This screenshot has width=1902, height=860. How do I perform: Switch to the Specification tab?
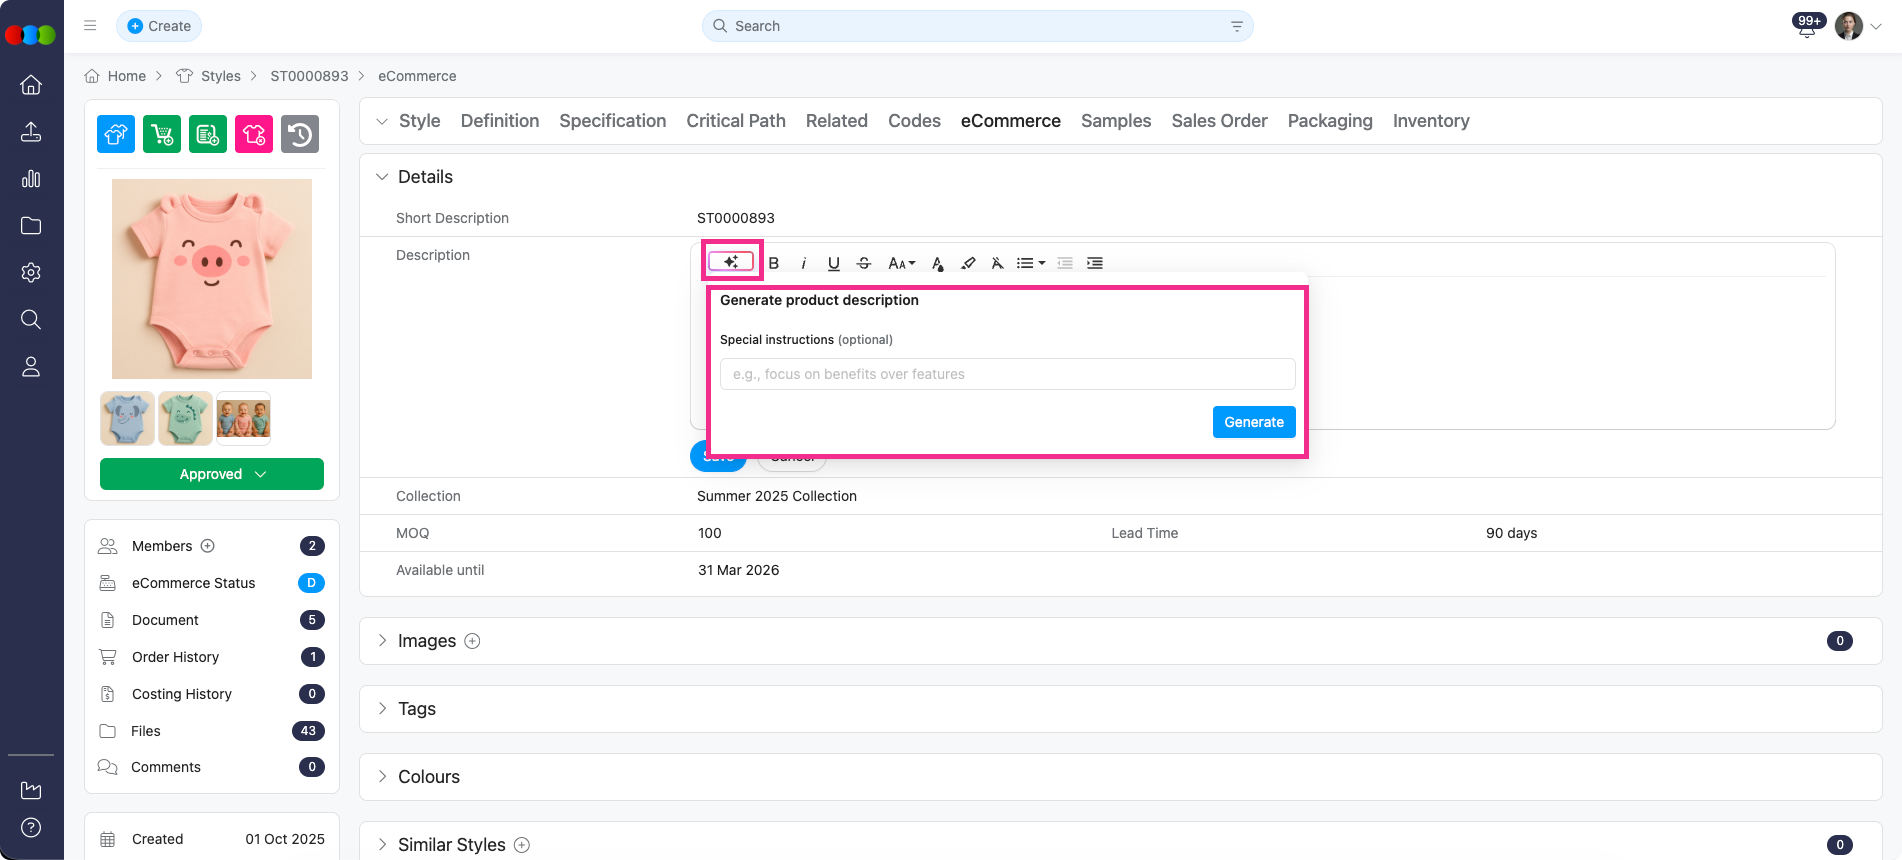pos(612,121)
